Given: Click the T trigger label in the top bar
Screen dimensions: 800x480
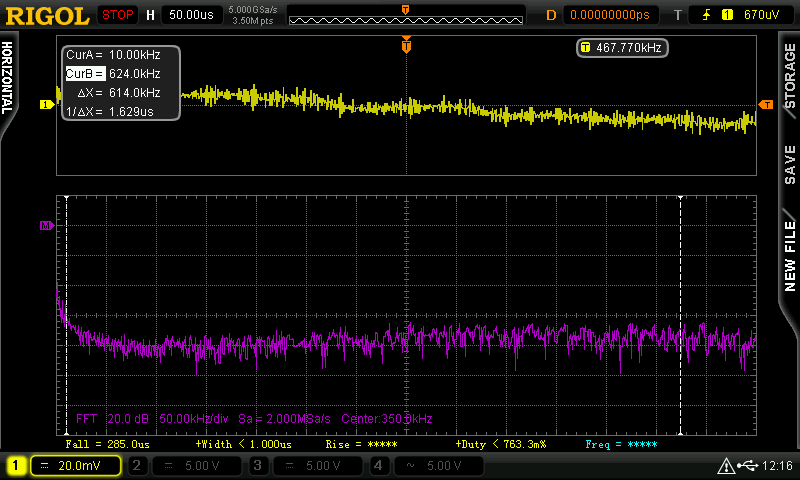Looking at the screenshot, I should 678,15.
